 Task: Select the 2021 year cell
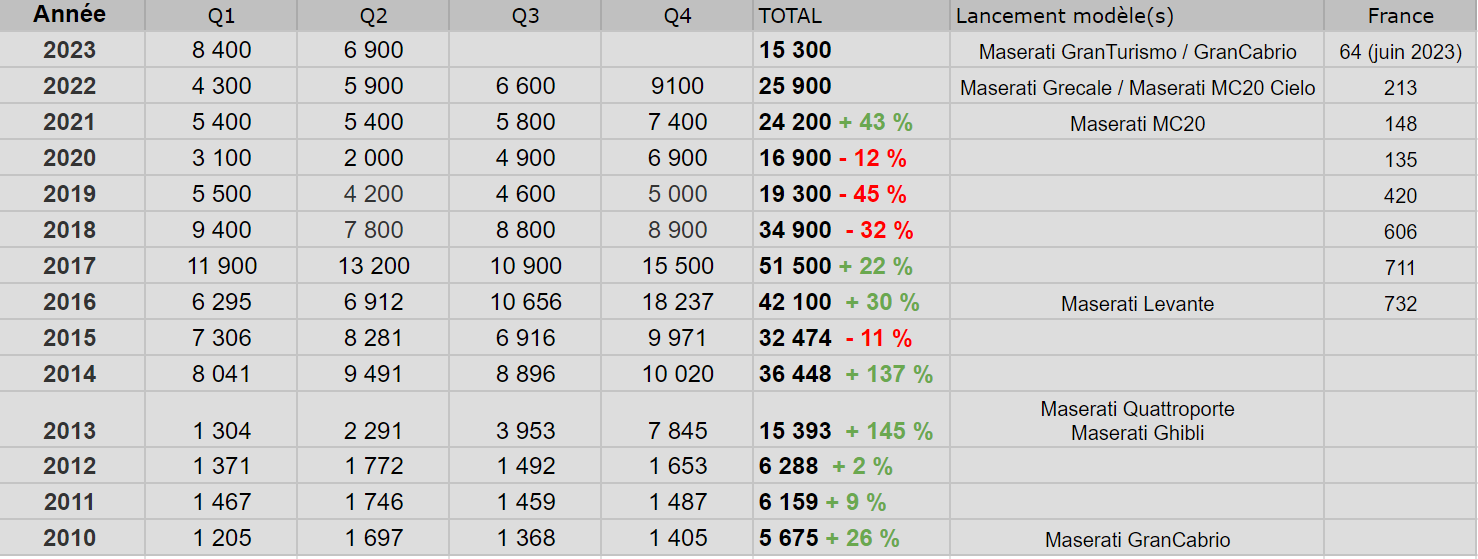coord(72,122)
